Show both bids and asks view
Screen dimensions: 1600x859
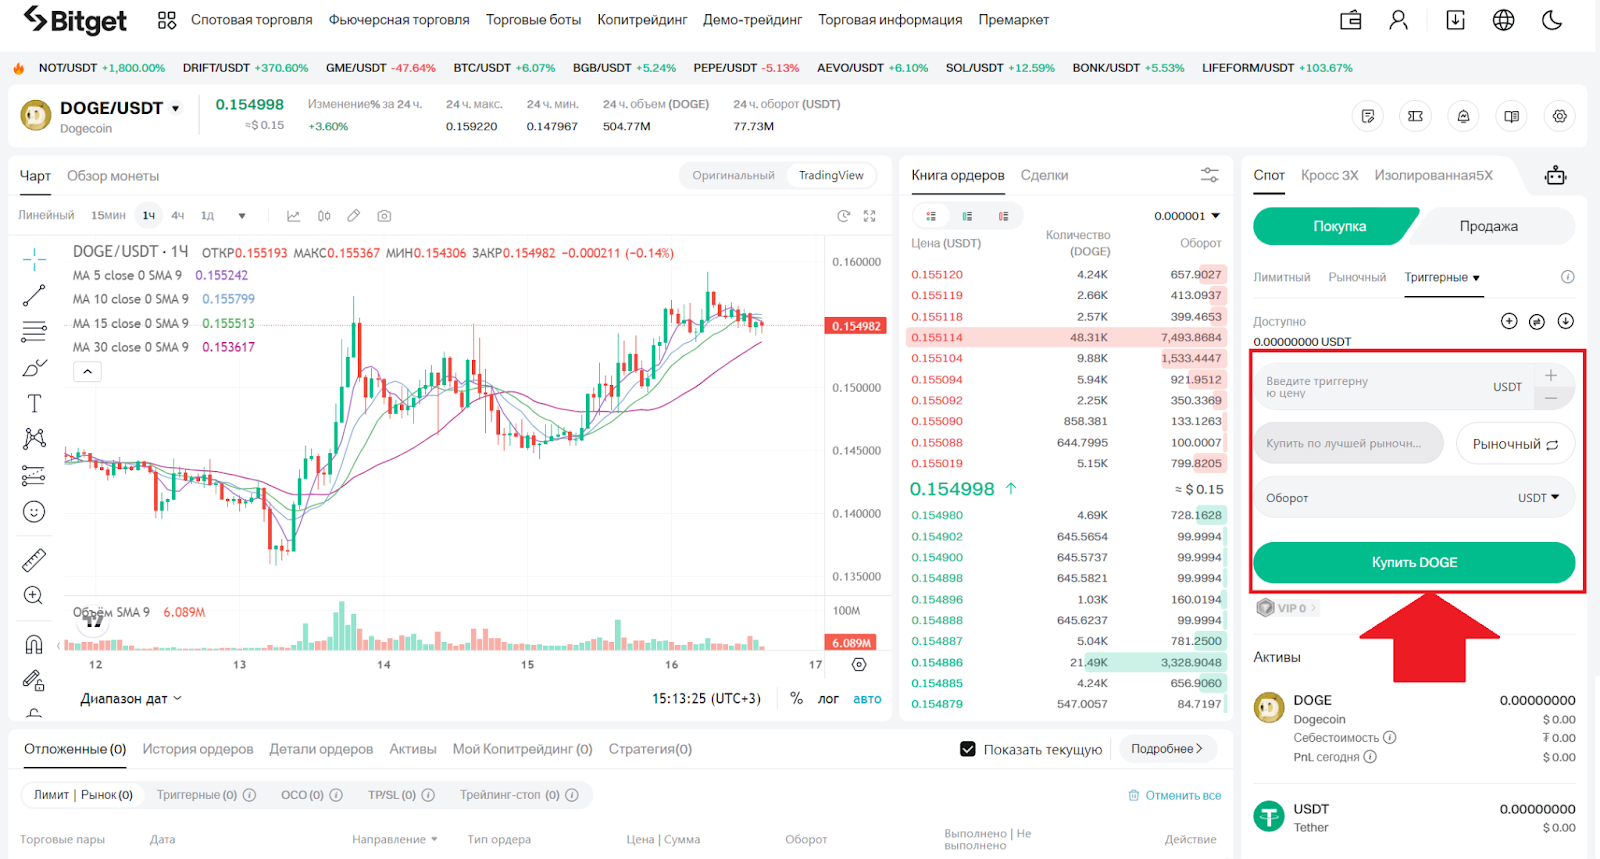(x=931, y=216)
